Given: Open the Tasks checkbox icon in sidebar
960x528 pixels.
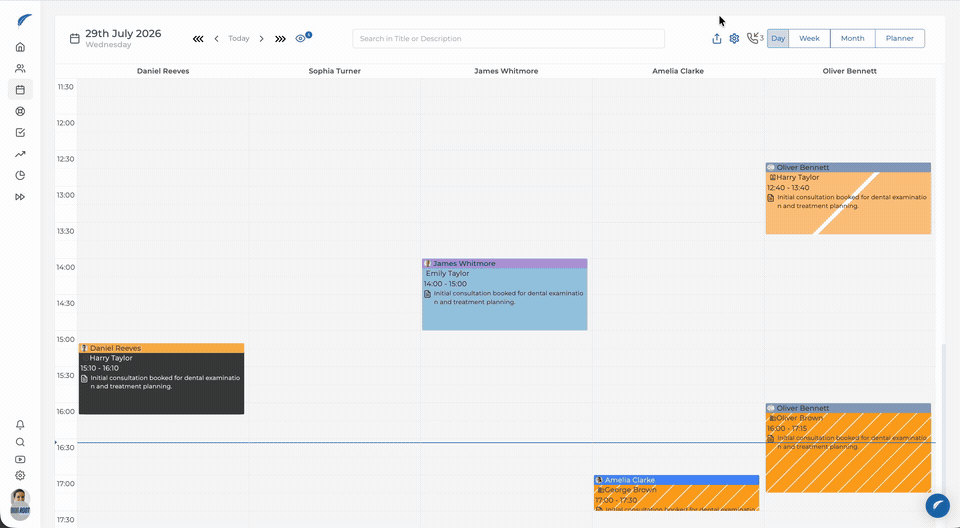Looking at the screenshot, I should point(20,133).
